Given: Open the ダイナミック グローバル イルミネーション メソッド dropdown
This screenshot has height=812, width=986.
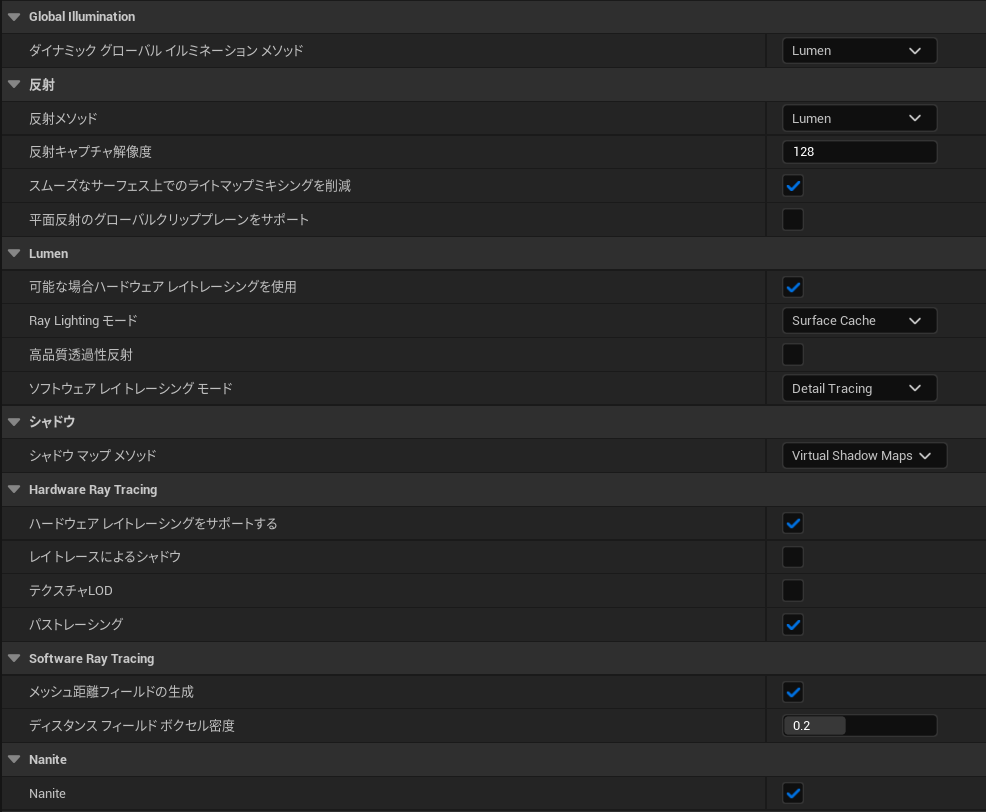Looking at the screenshot, I should tap(858, 50).
